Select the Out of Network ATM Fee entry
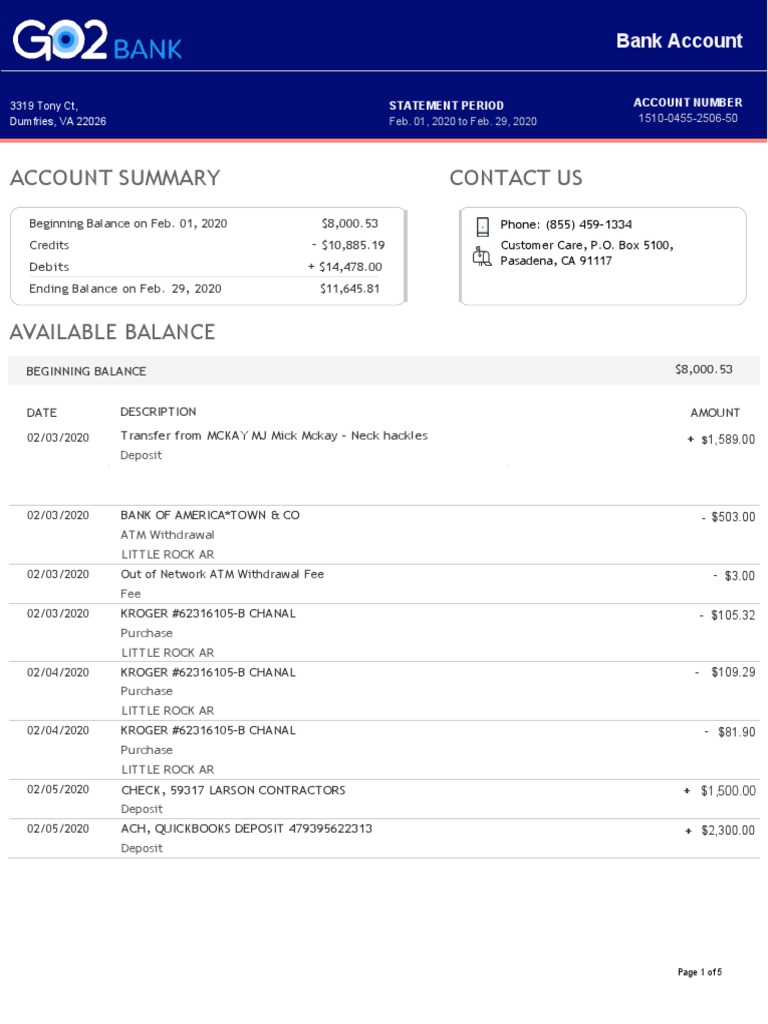This screenshot has height=1024, width=768. click(222, 575)
